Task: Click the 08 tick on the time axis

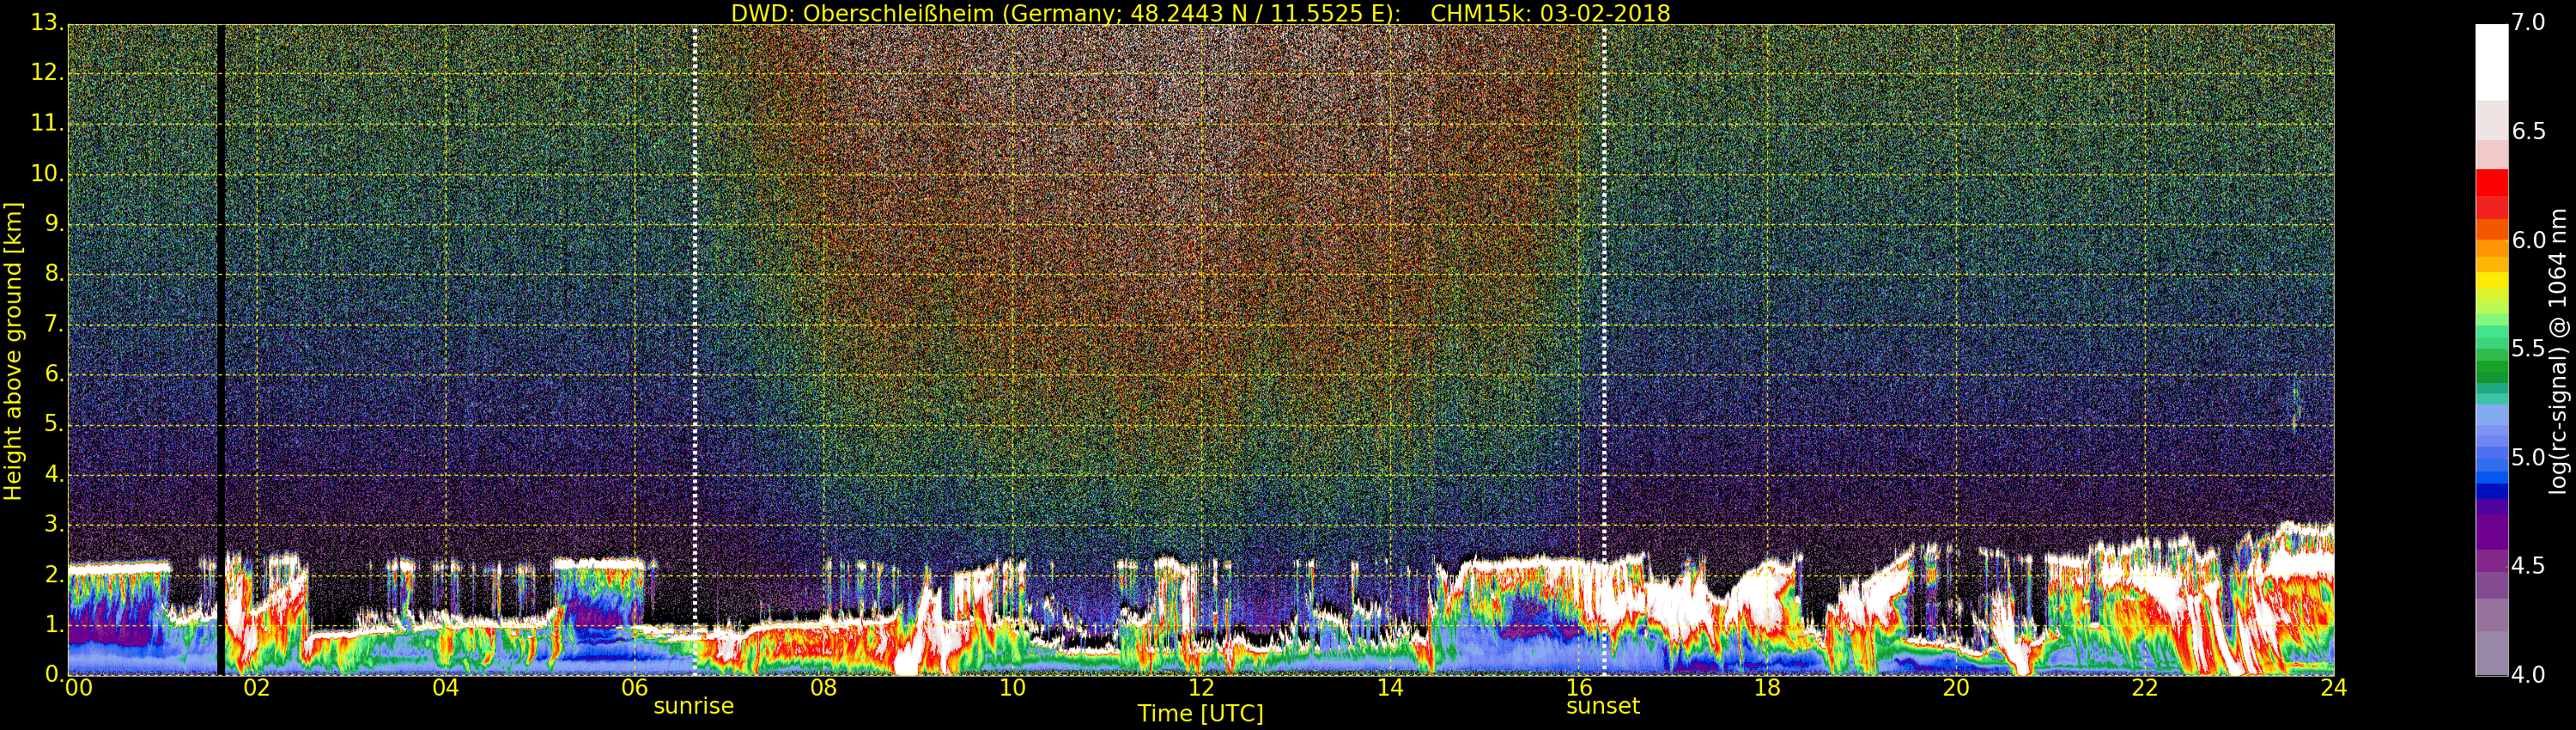Action: (823, 688)
